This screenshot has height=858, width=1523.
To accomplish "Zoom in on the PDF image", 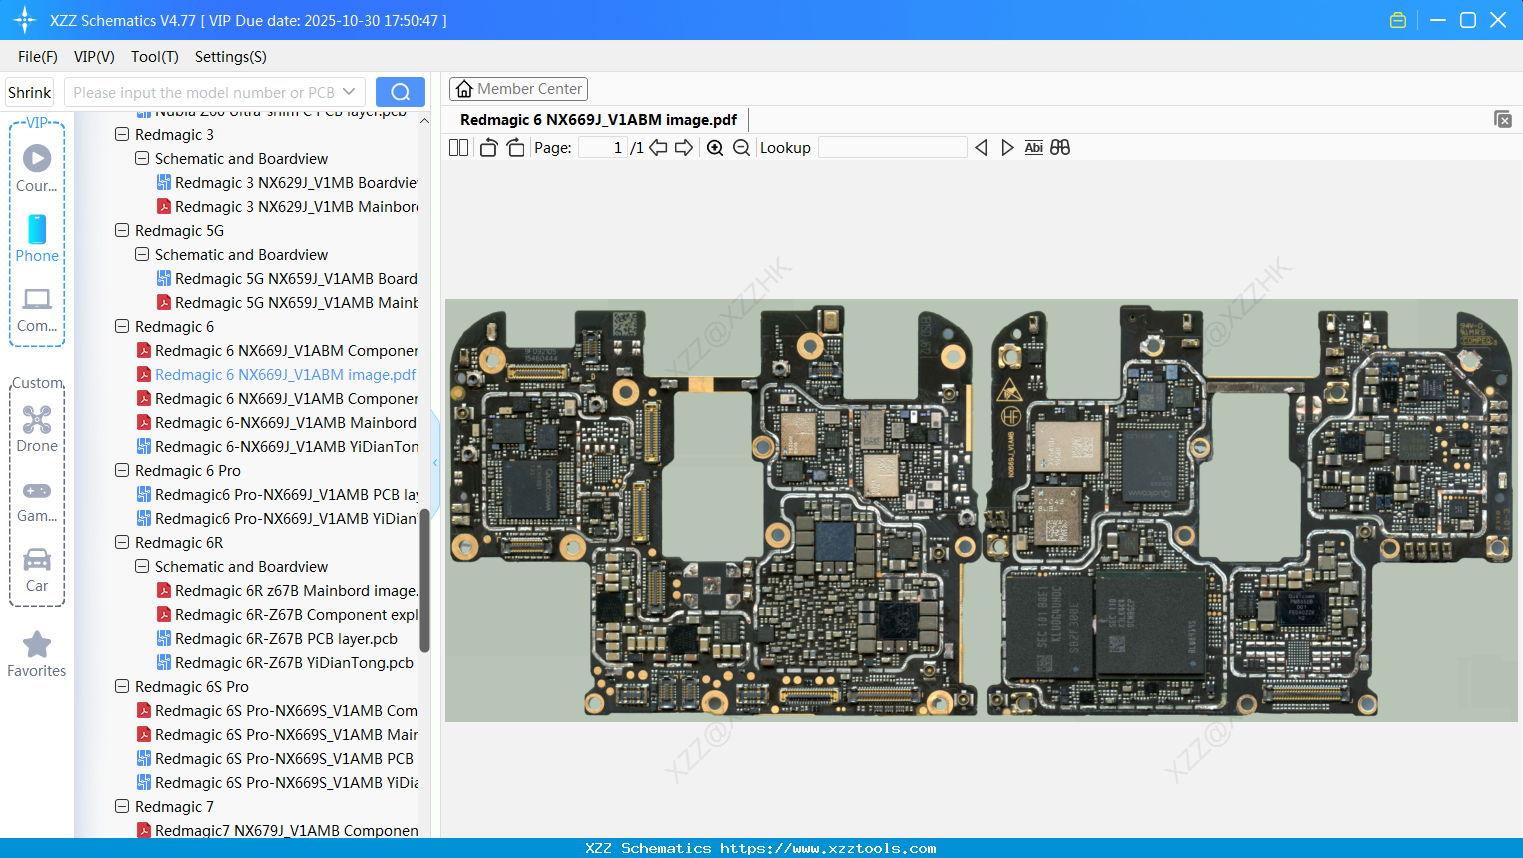I will pos(714,147).
